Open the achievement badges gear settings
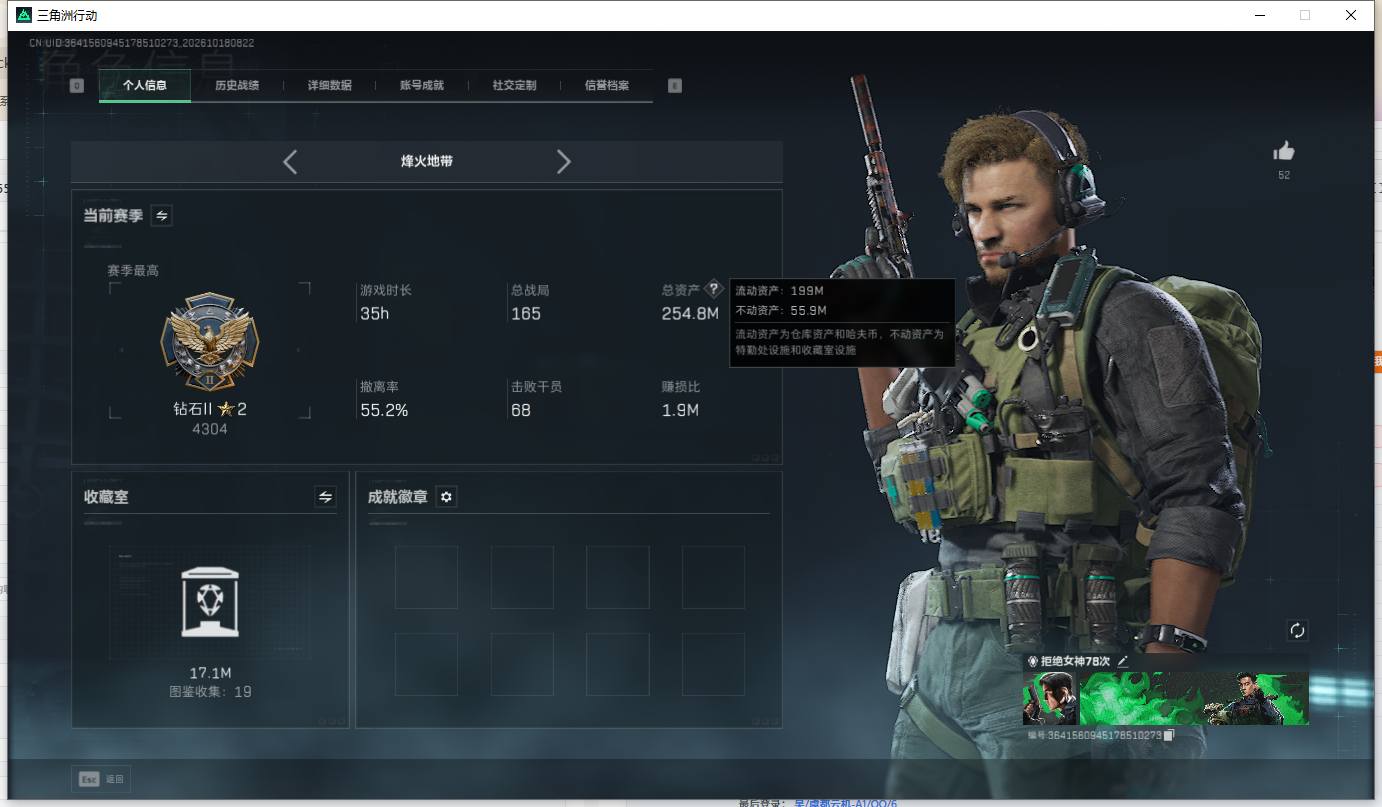This screenshot has height=807, width=1382. click(447, 497)
